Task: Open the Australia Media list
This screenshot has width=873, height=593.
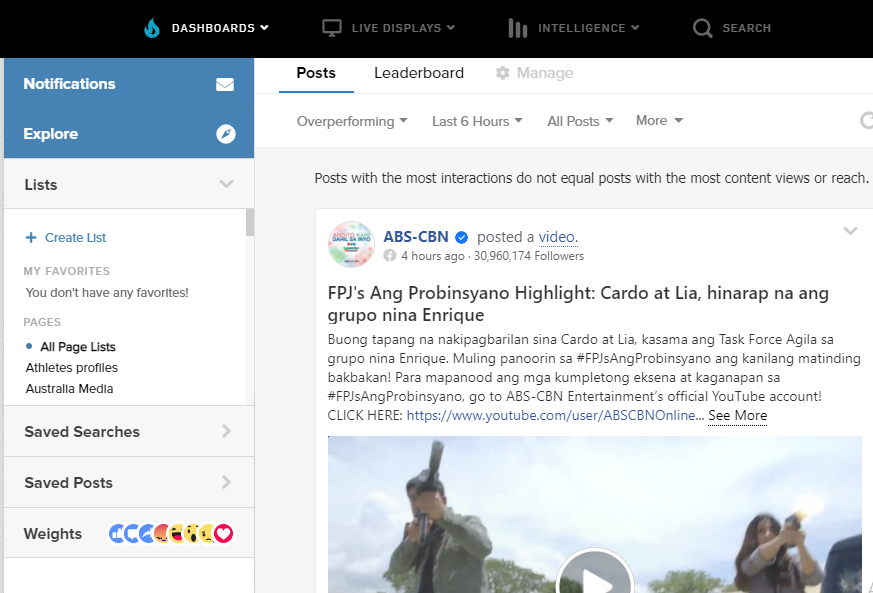Action: pyautogui.click(x=69, y=389)
